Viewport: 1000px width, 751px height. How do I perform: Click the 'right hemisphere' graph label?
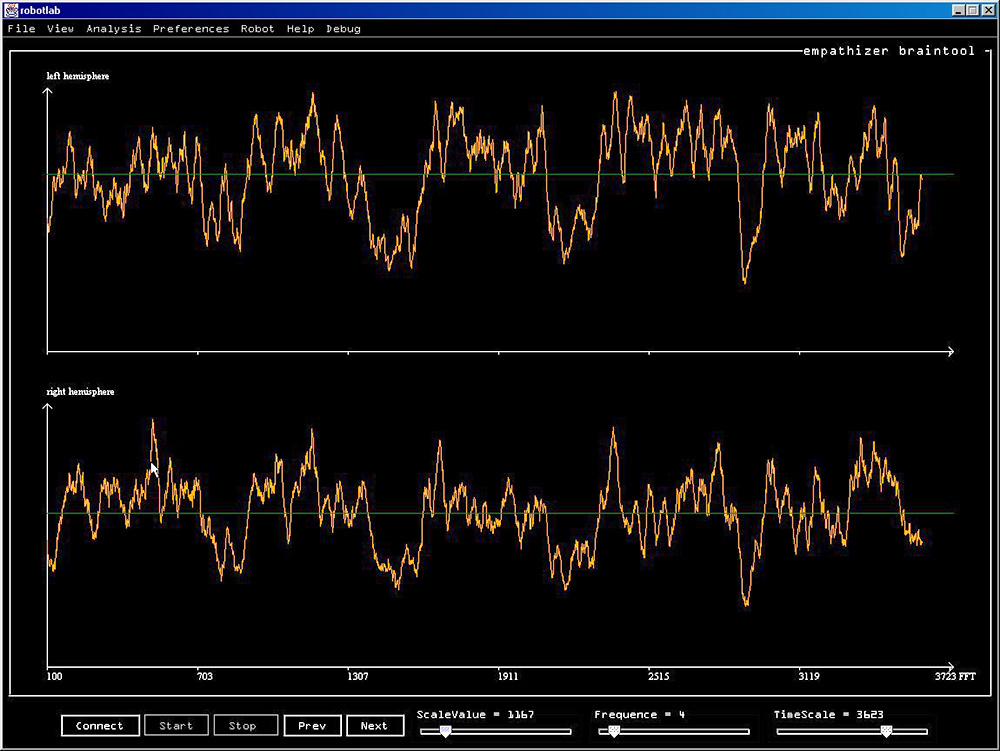(x=80, y=391)
